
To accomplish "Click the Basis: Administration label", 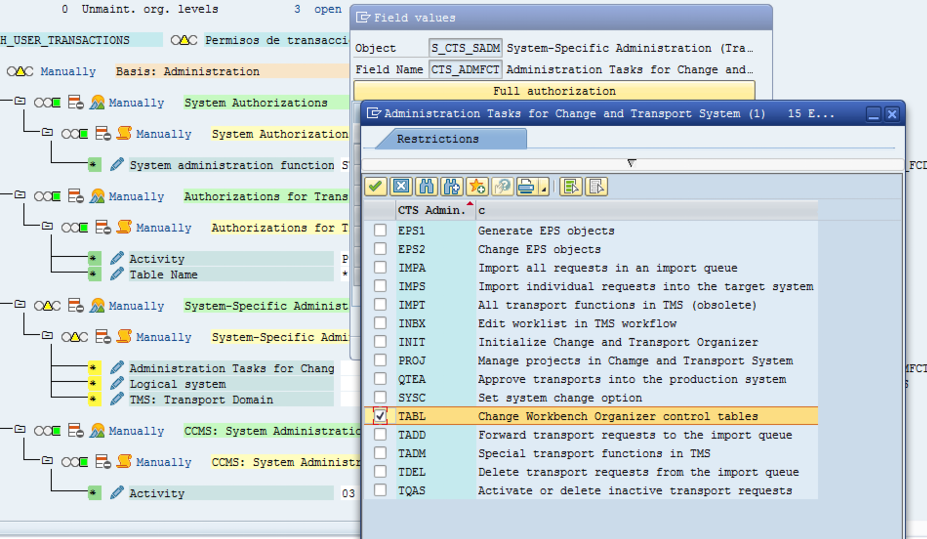I will (187, 72).
